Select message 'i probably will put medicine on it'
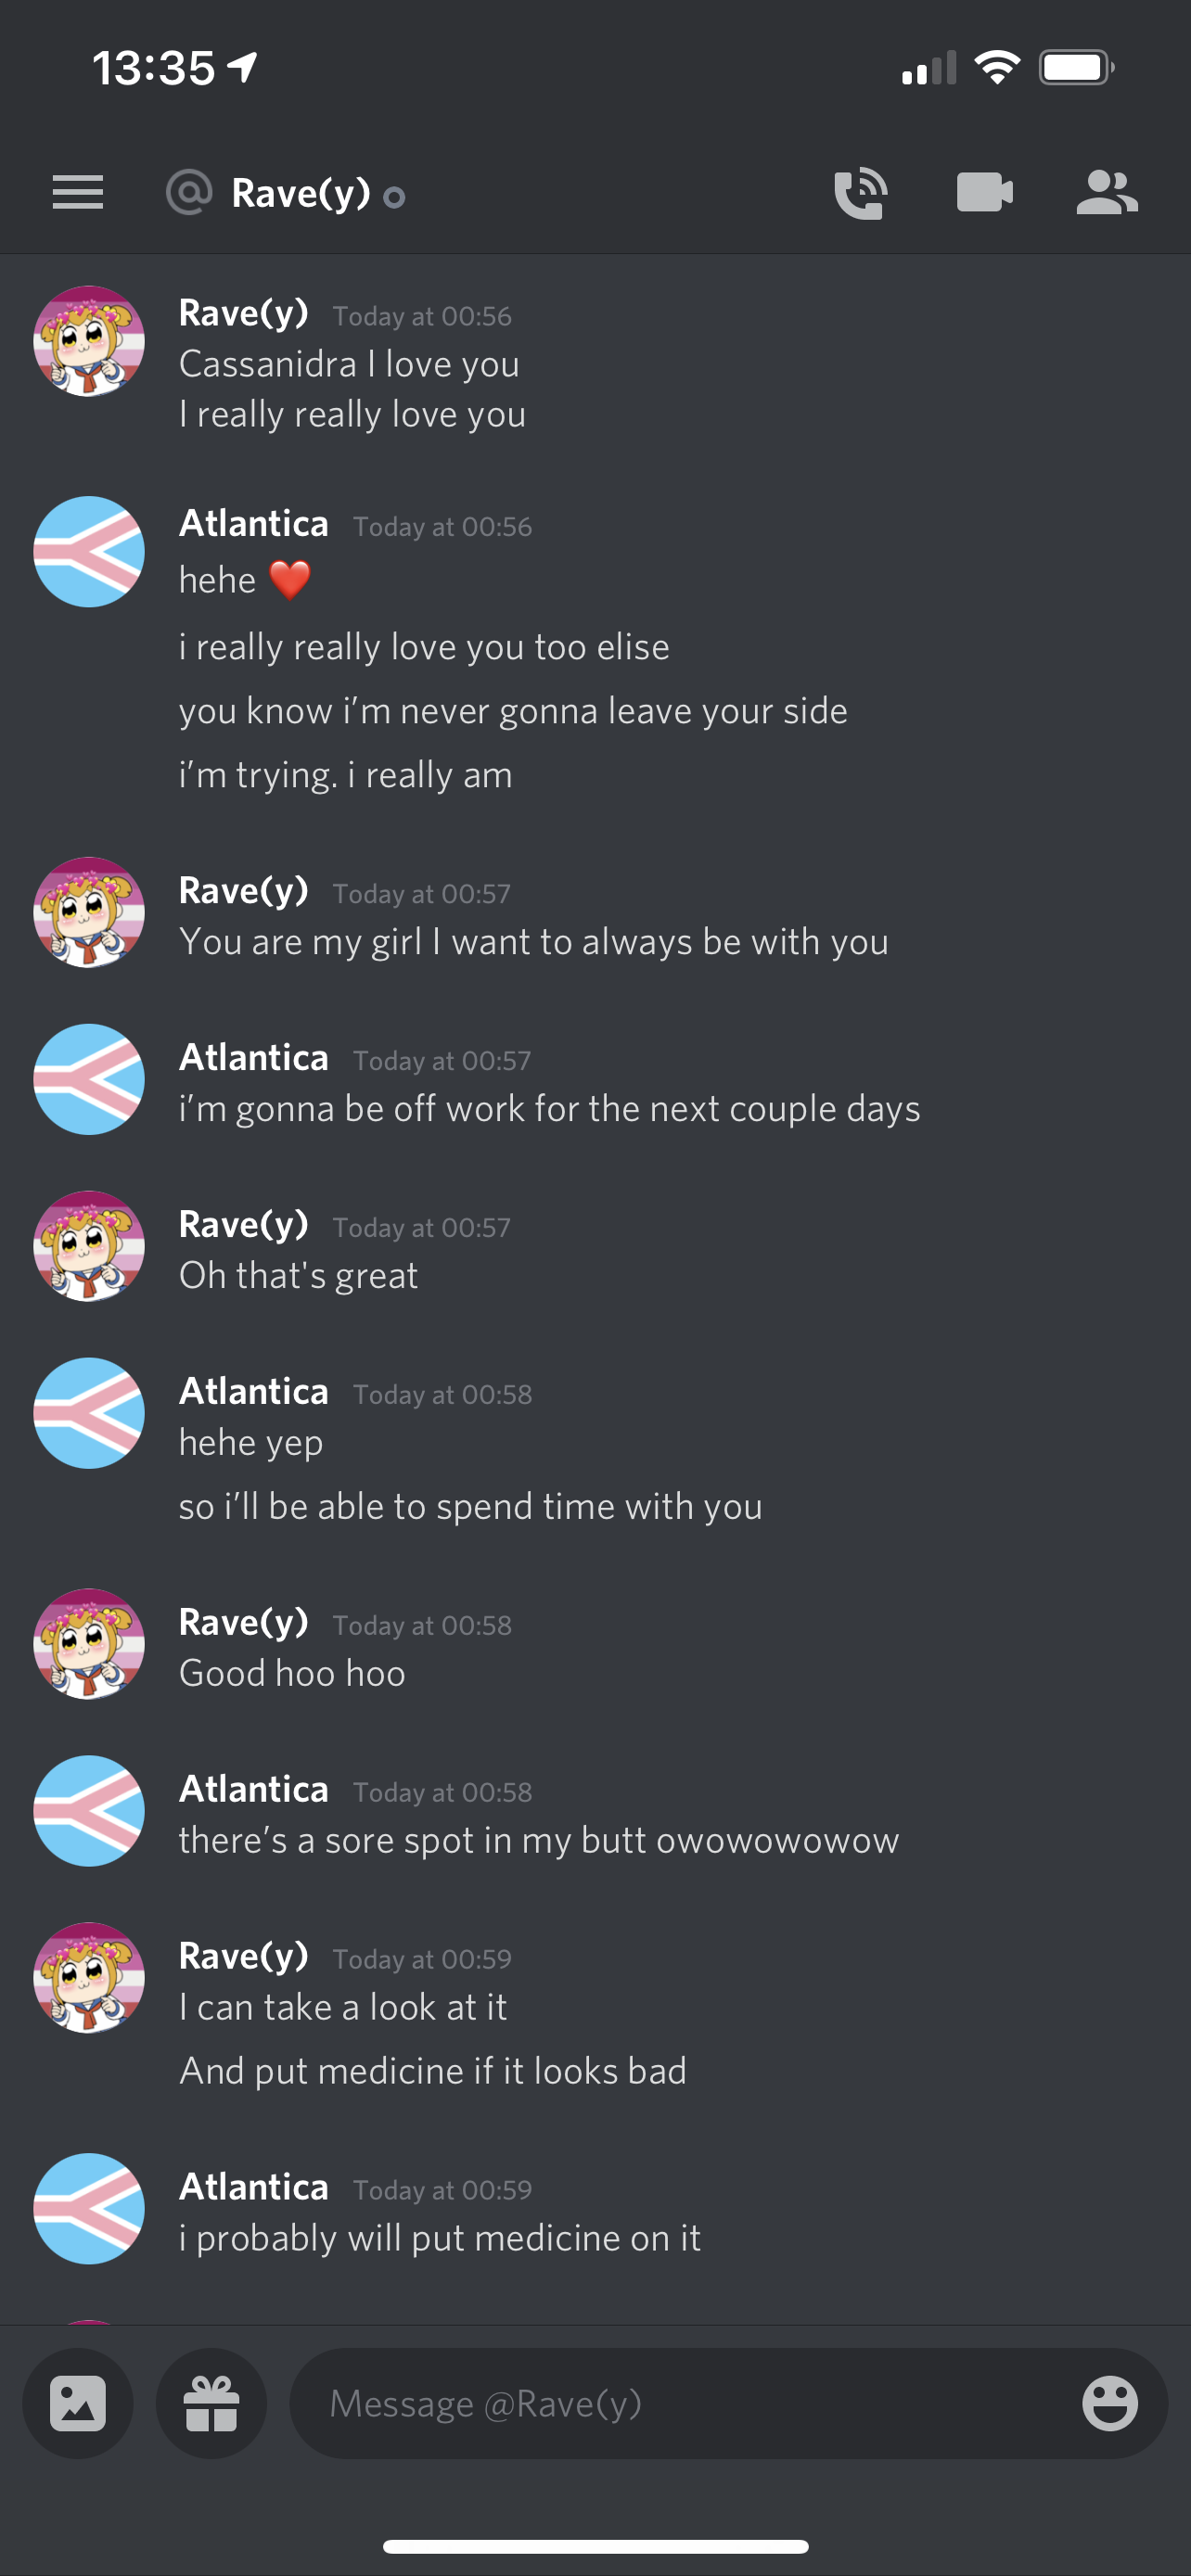This screenshot has height=2576, width=1191. coord(440,2238)
